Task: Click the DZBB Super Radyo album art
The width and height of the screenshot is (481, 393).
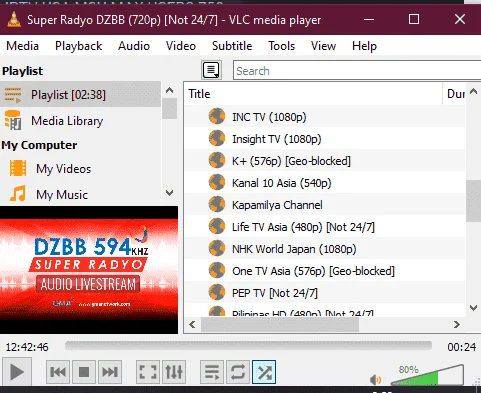Action: (x=89, y=270)
